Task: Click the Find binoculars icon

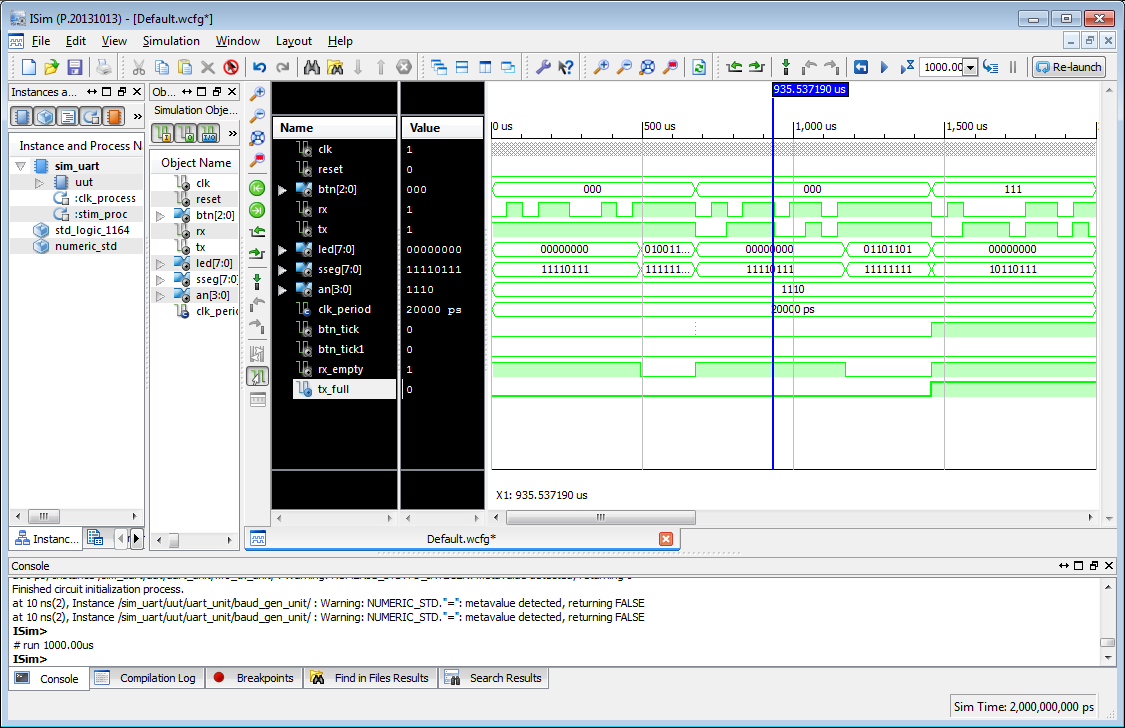Action: pyautogui.click(x=311, y=67)
